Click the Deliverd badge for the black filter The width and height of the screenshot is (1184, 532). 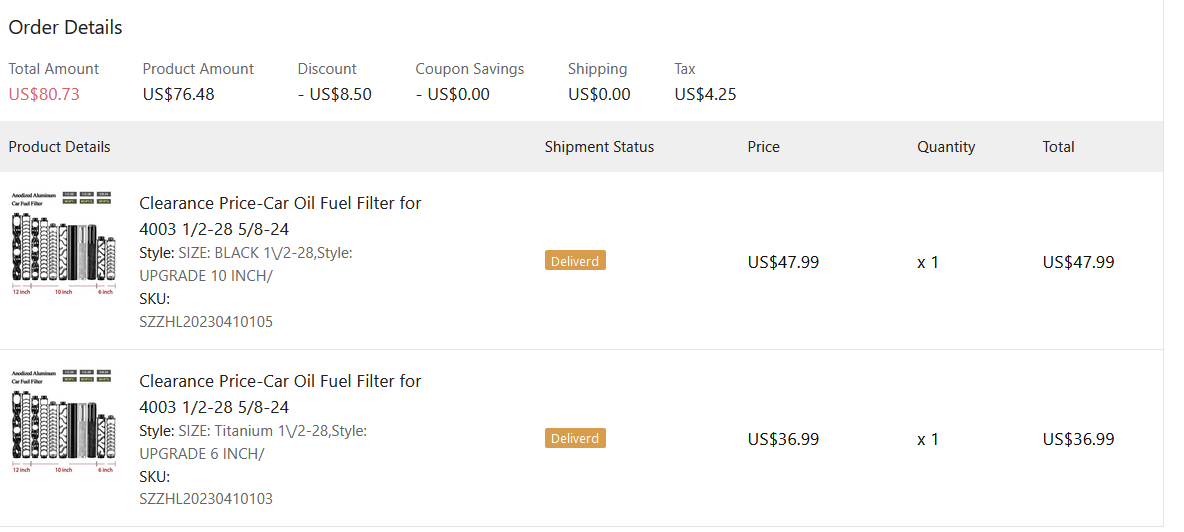[575, 261]
